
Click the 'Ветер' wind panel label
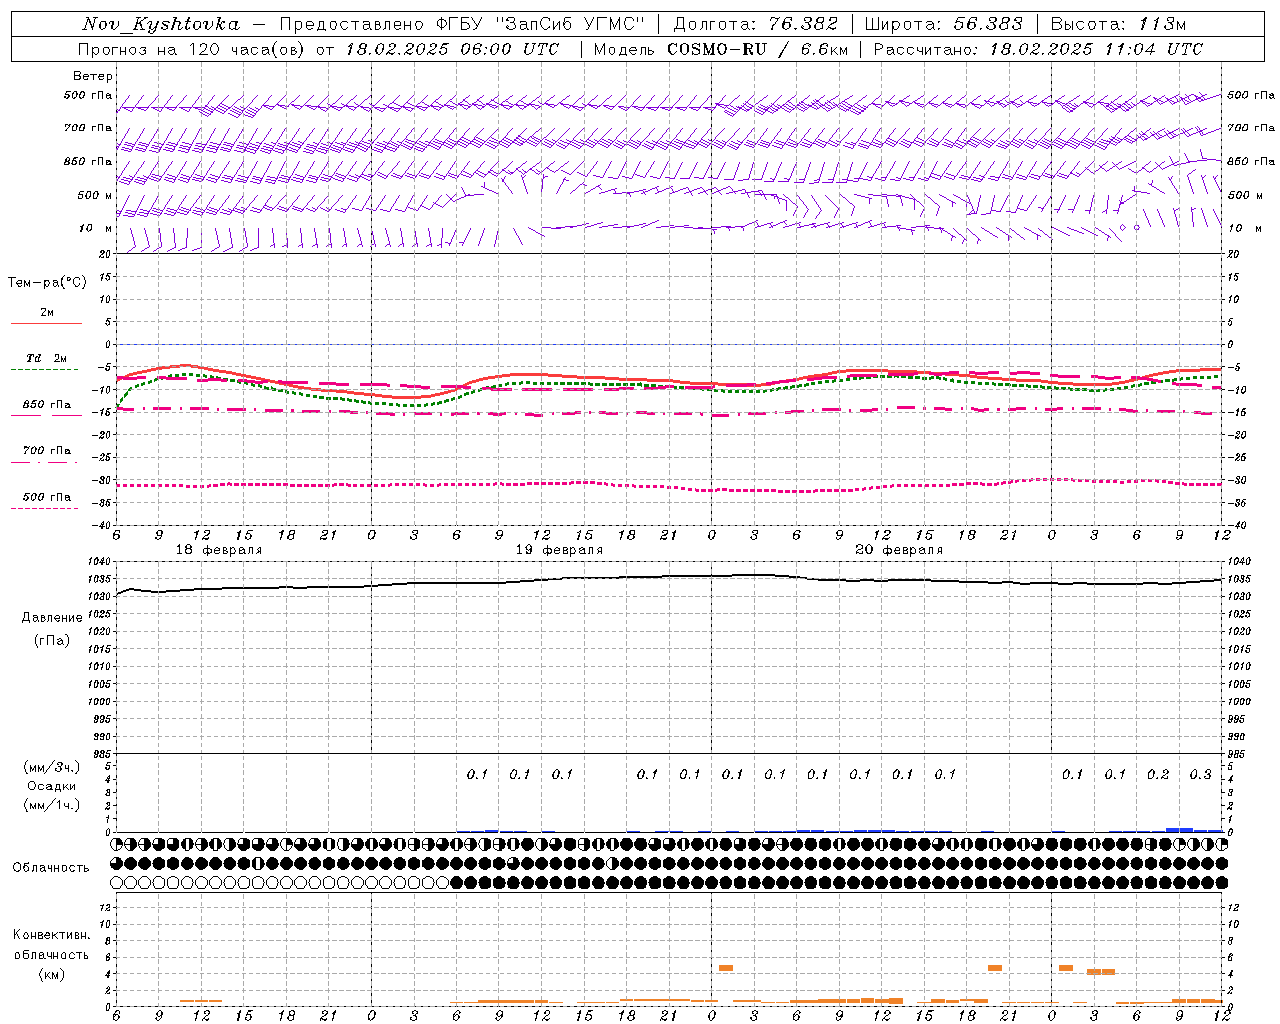tap(92, 76)
